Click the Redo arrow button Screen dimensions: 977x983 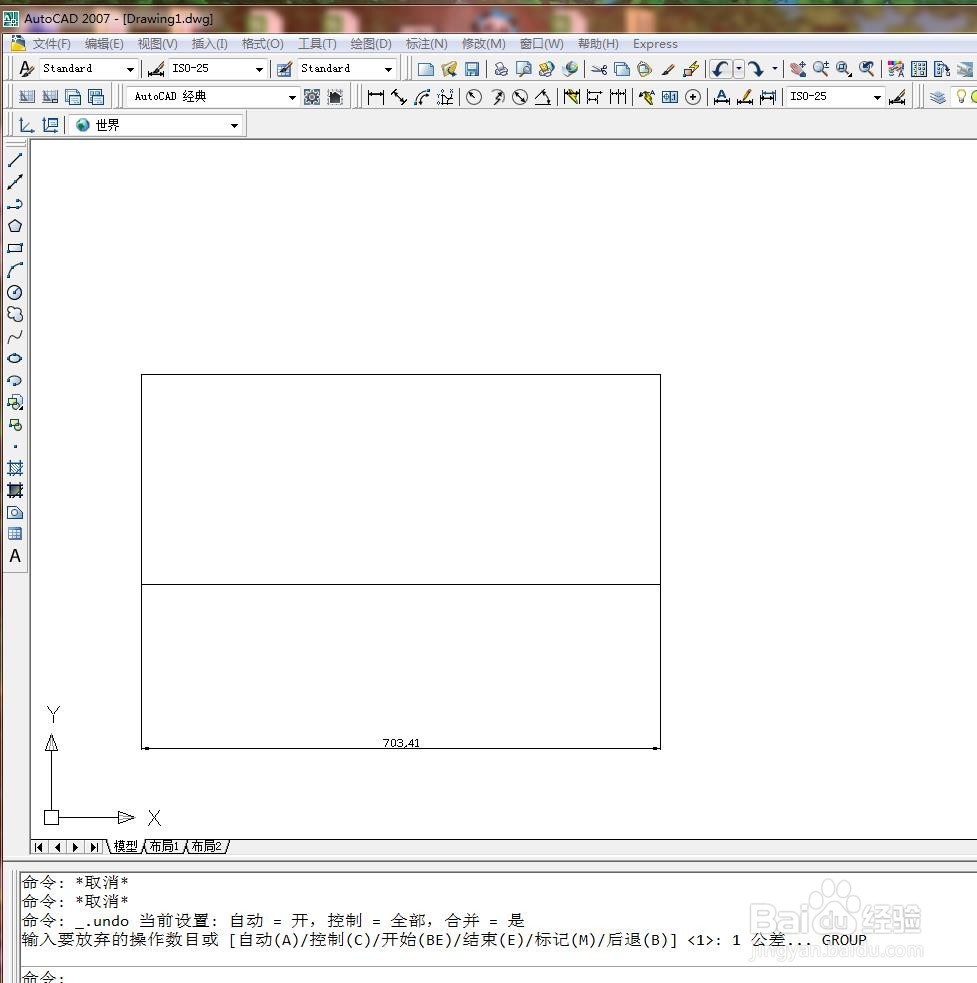757,68
